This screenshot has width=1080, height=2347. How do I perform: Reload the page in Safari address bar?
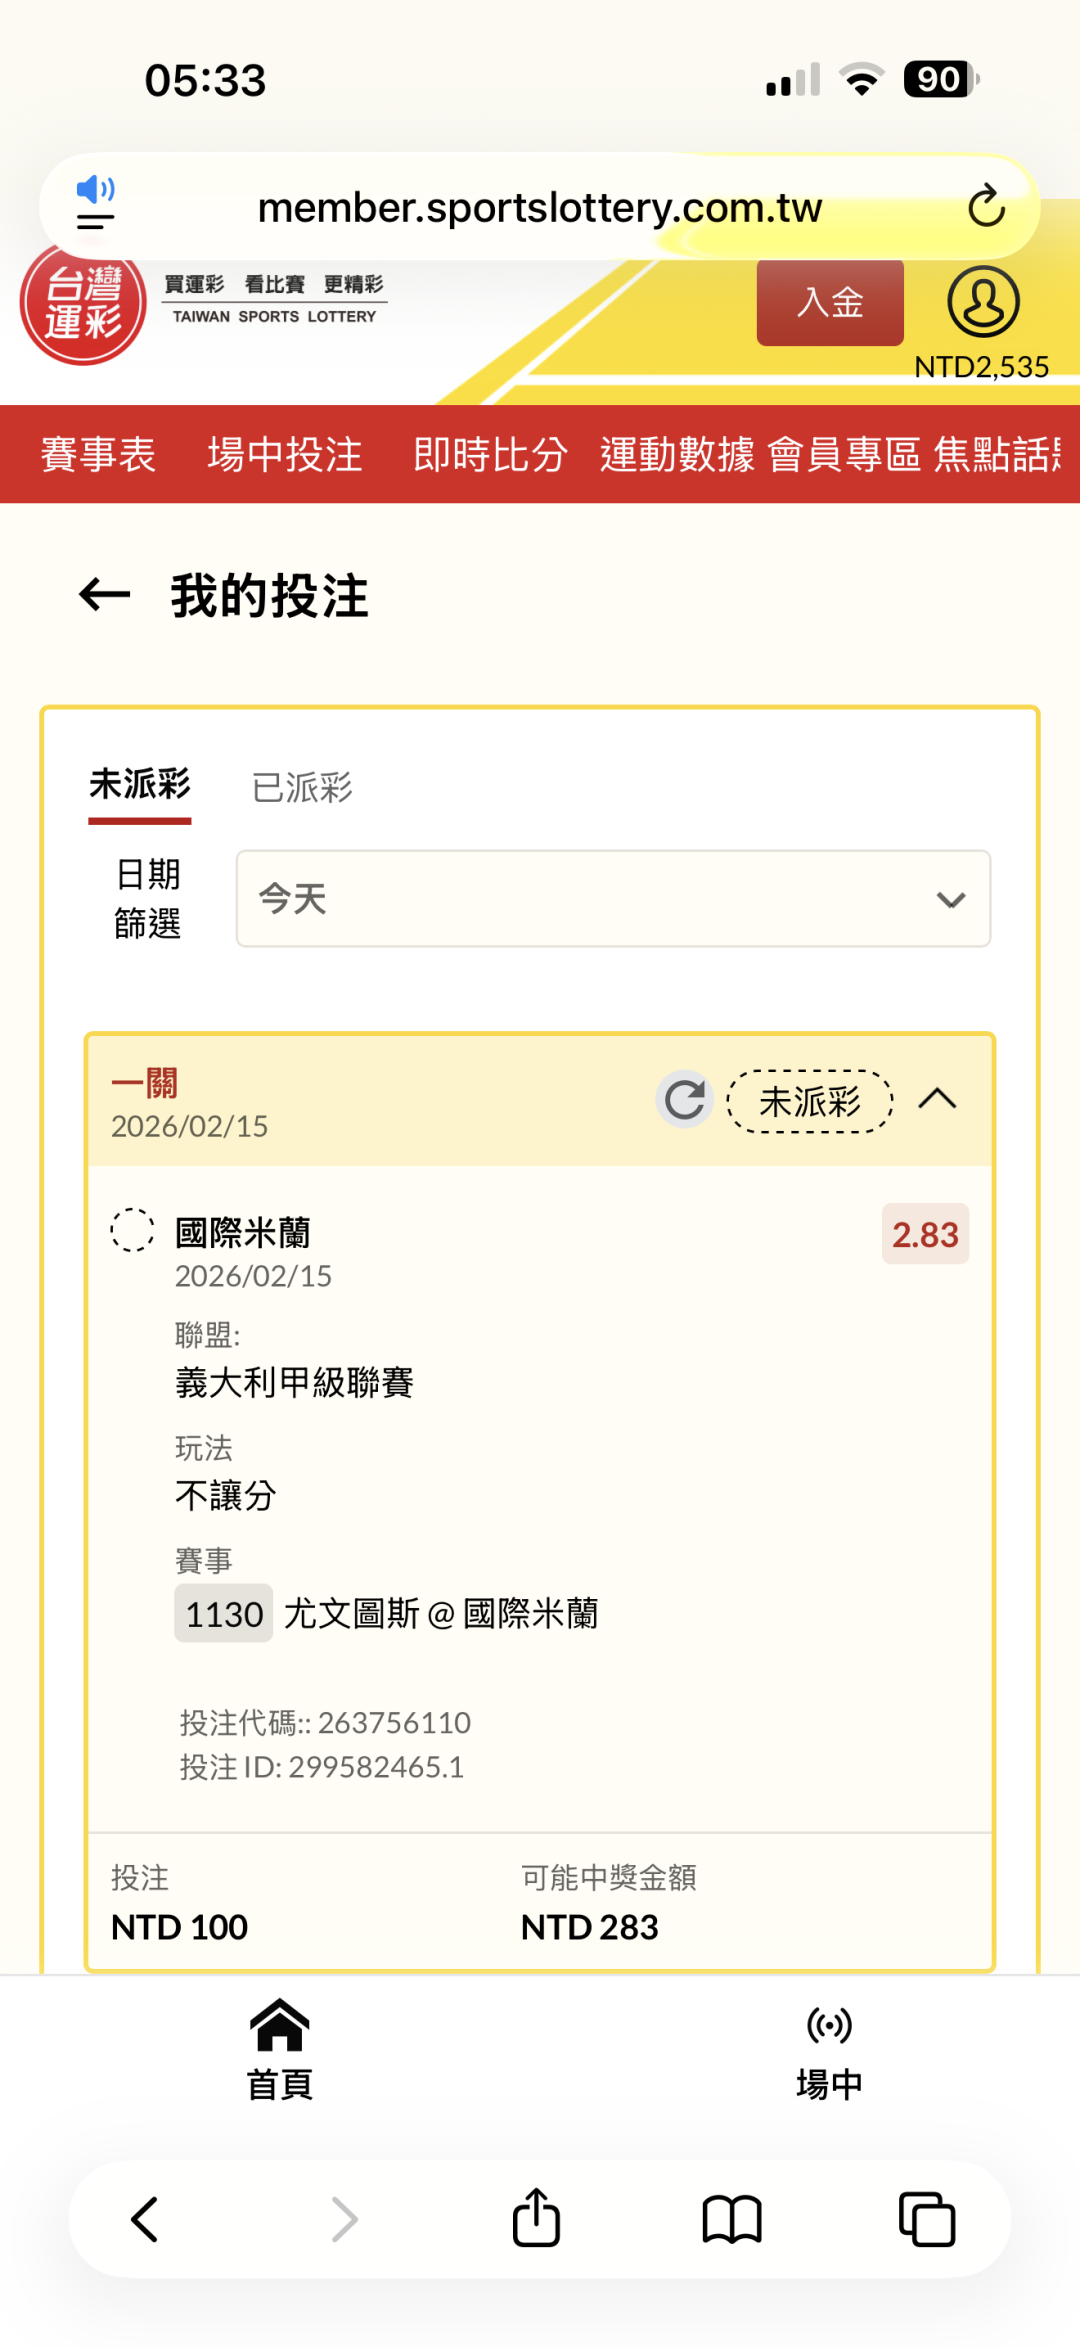click(x=986, y=206)
